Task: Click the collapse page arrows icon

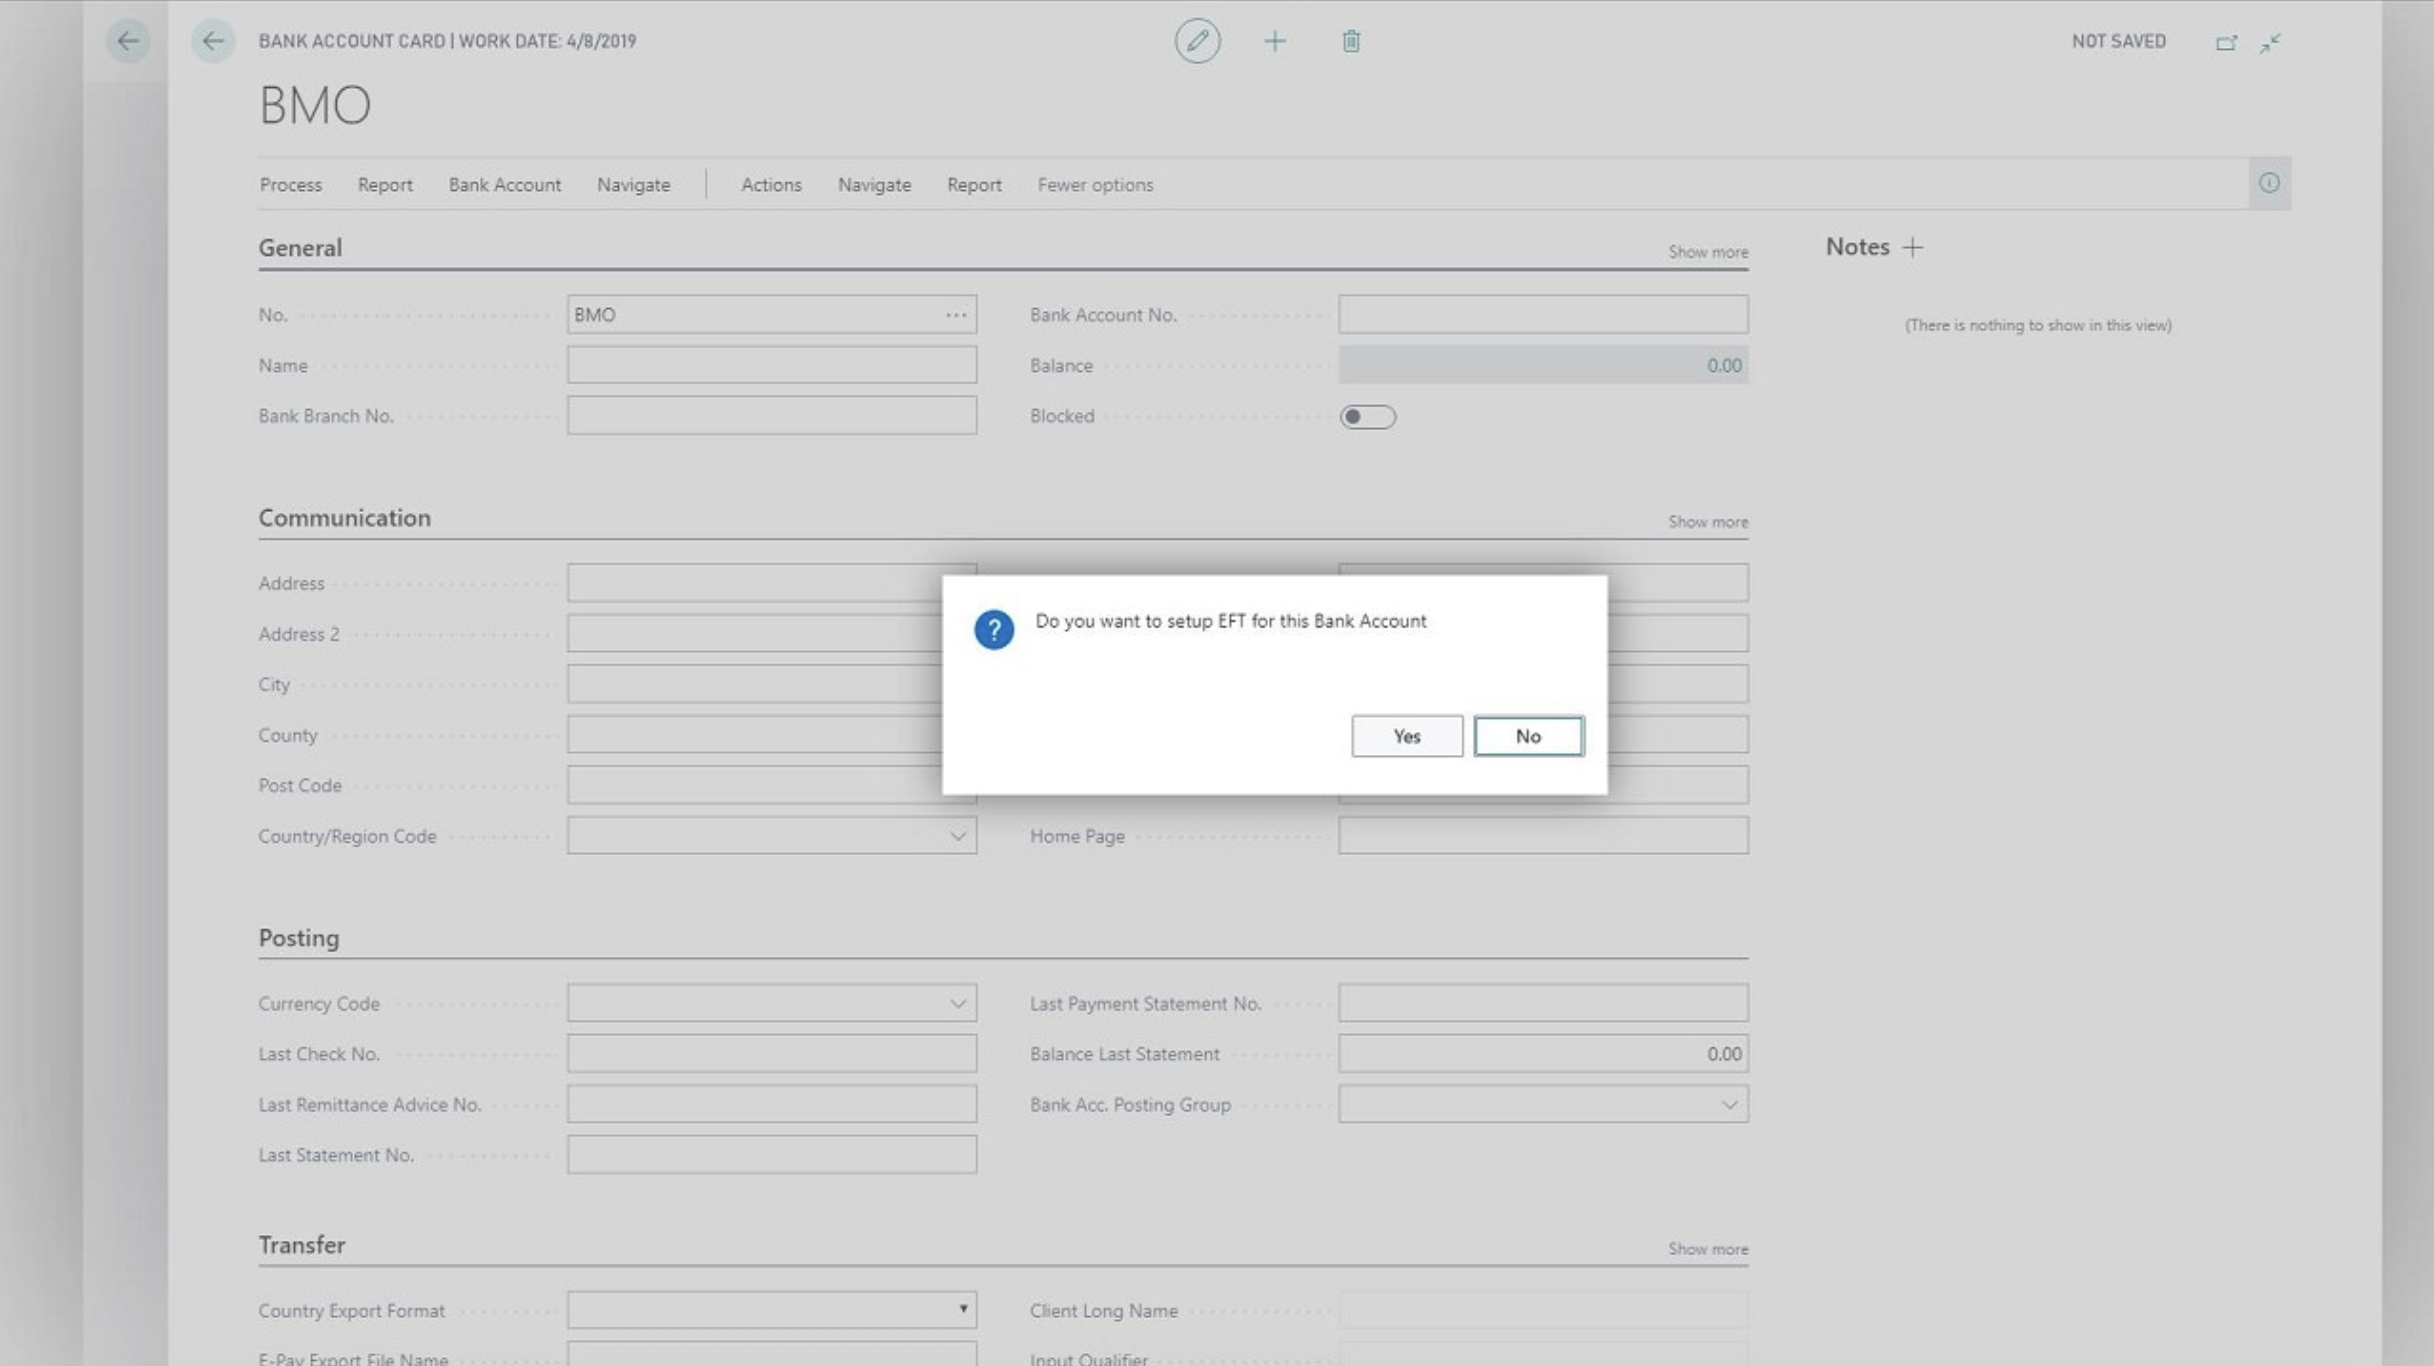Action: [x=2270, y=42]
